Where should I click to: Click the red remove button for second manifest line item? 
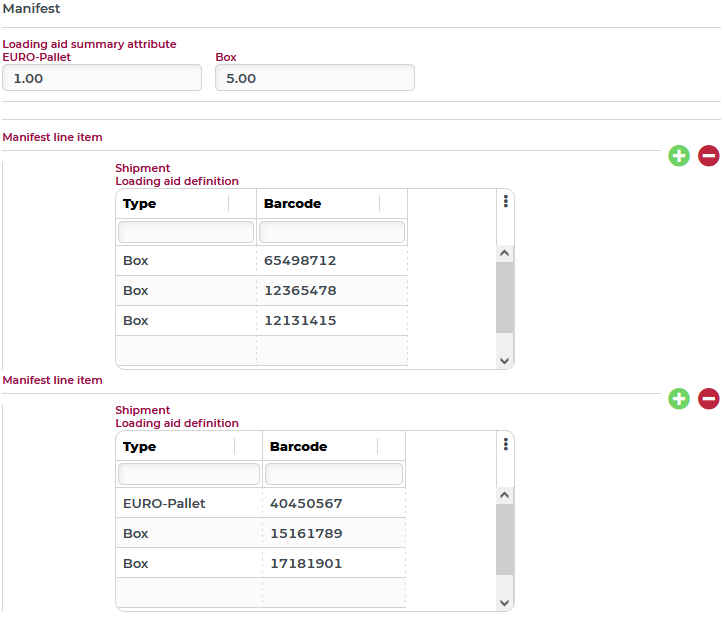tap(709, 399)
